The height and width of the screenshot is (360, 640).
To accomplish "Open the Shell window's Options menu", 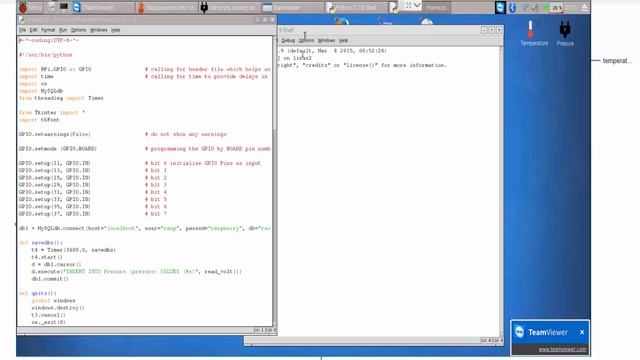I will [306, 40].
